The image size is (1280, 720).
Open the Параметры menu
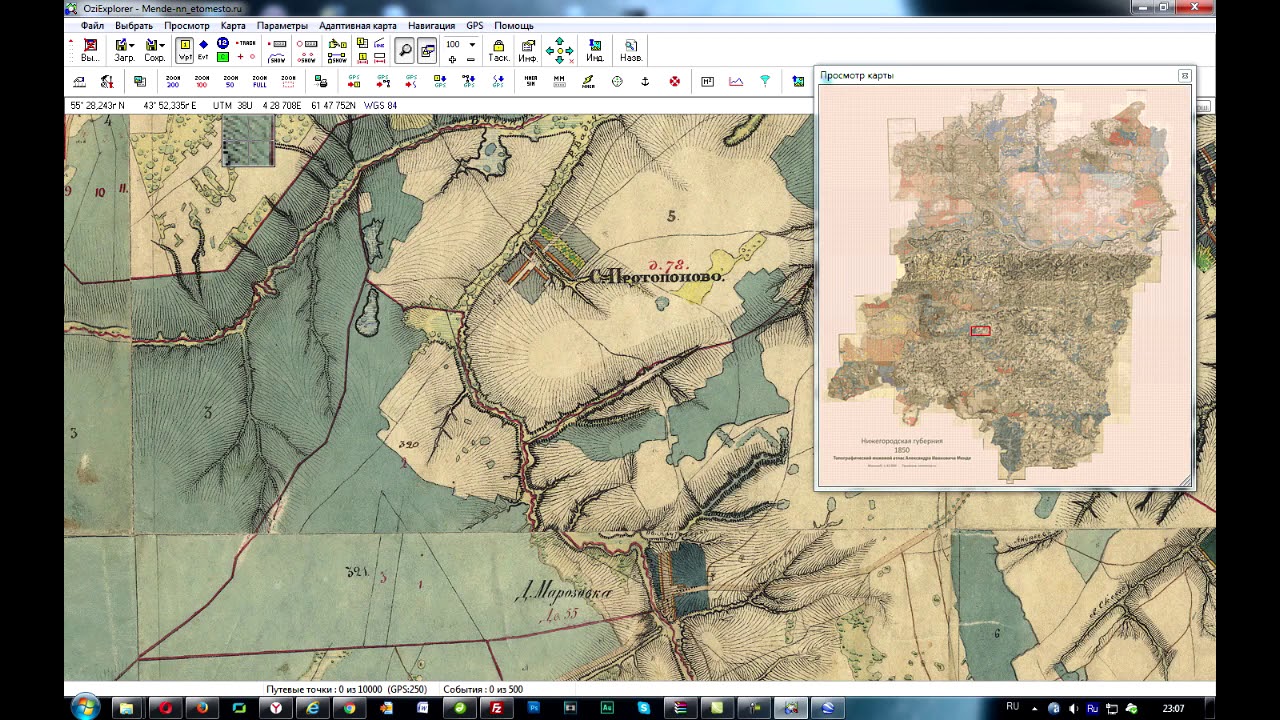282,26
